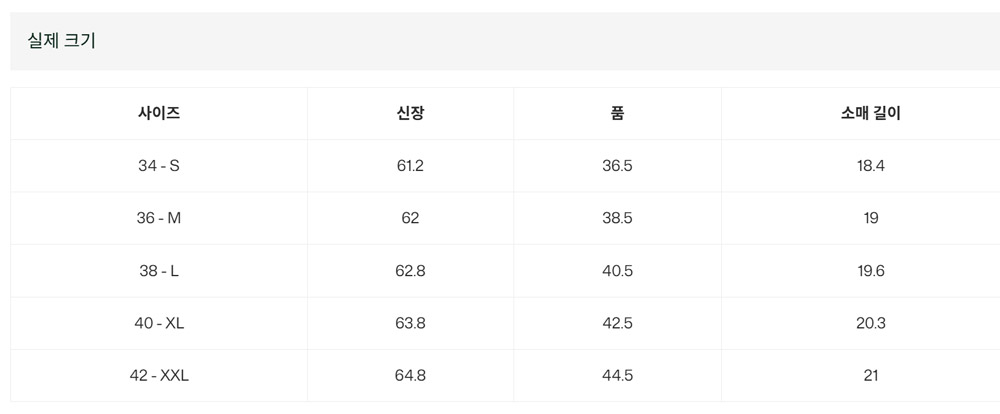This screenshot has width=1000, height=414.
Task: Click the 실제 크기 section header
Action: pos(61,41)
